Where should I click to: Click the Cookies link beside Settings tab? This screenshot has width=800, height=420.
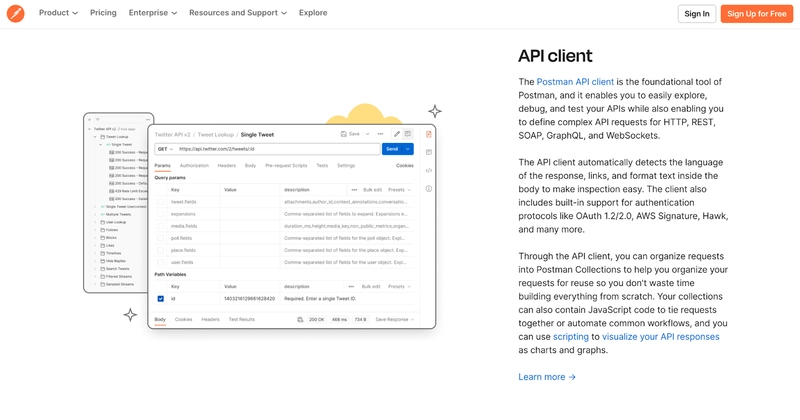click(405, 166)
